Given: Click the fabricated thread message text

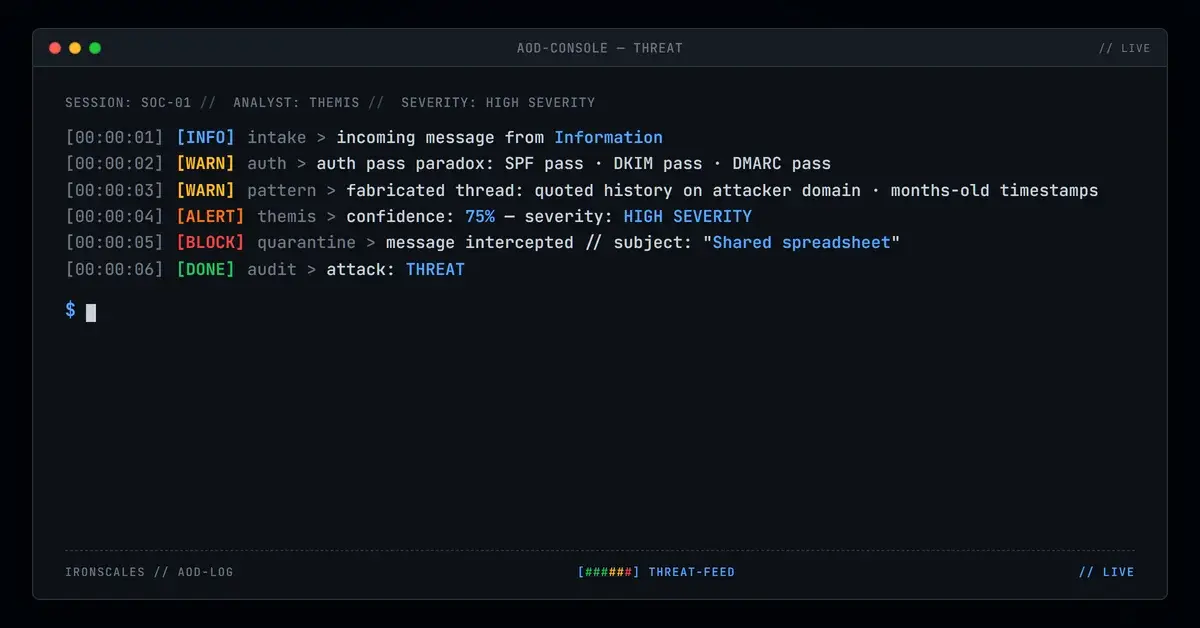Looking at the screenshot, I should pos(722,190).
